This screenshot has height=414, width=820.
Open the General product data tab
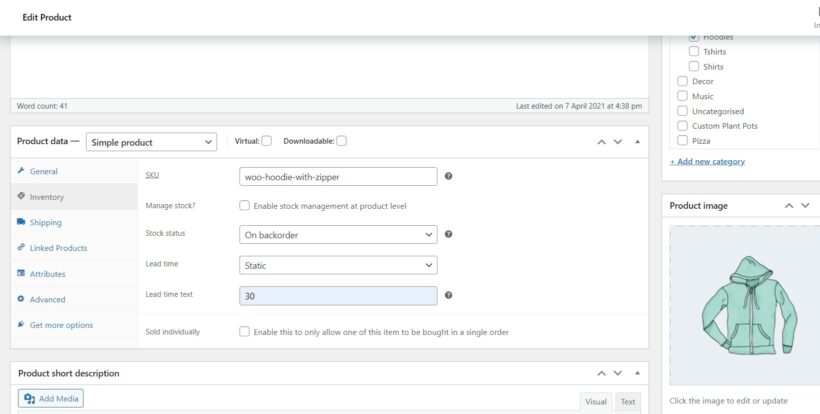coord(74,171)
